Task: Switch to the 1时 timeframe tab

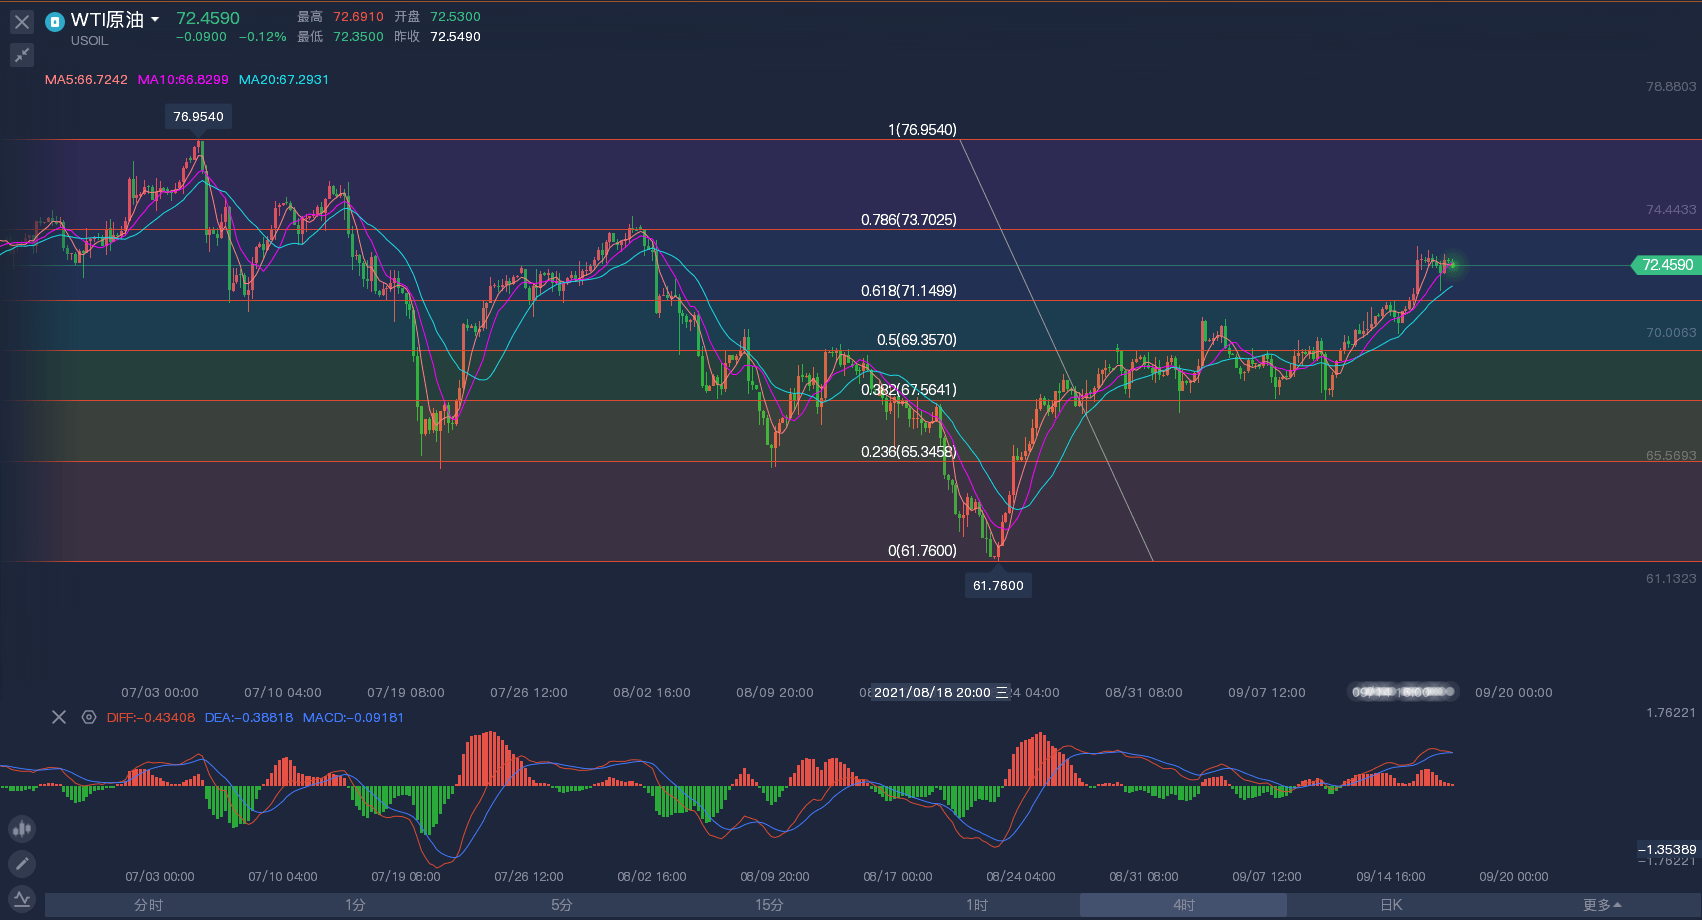Action: point(976,905)
